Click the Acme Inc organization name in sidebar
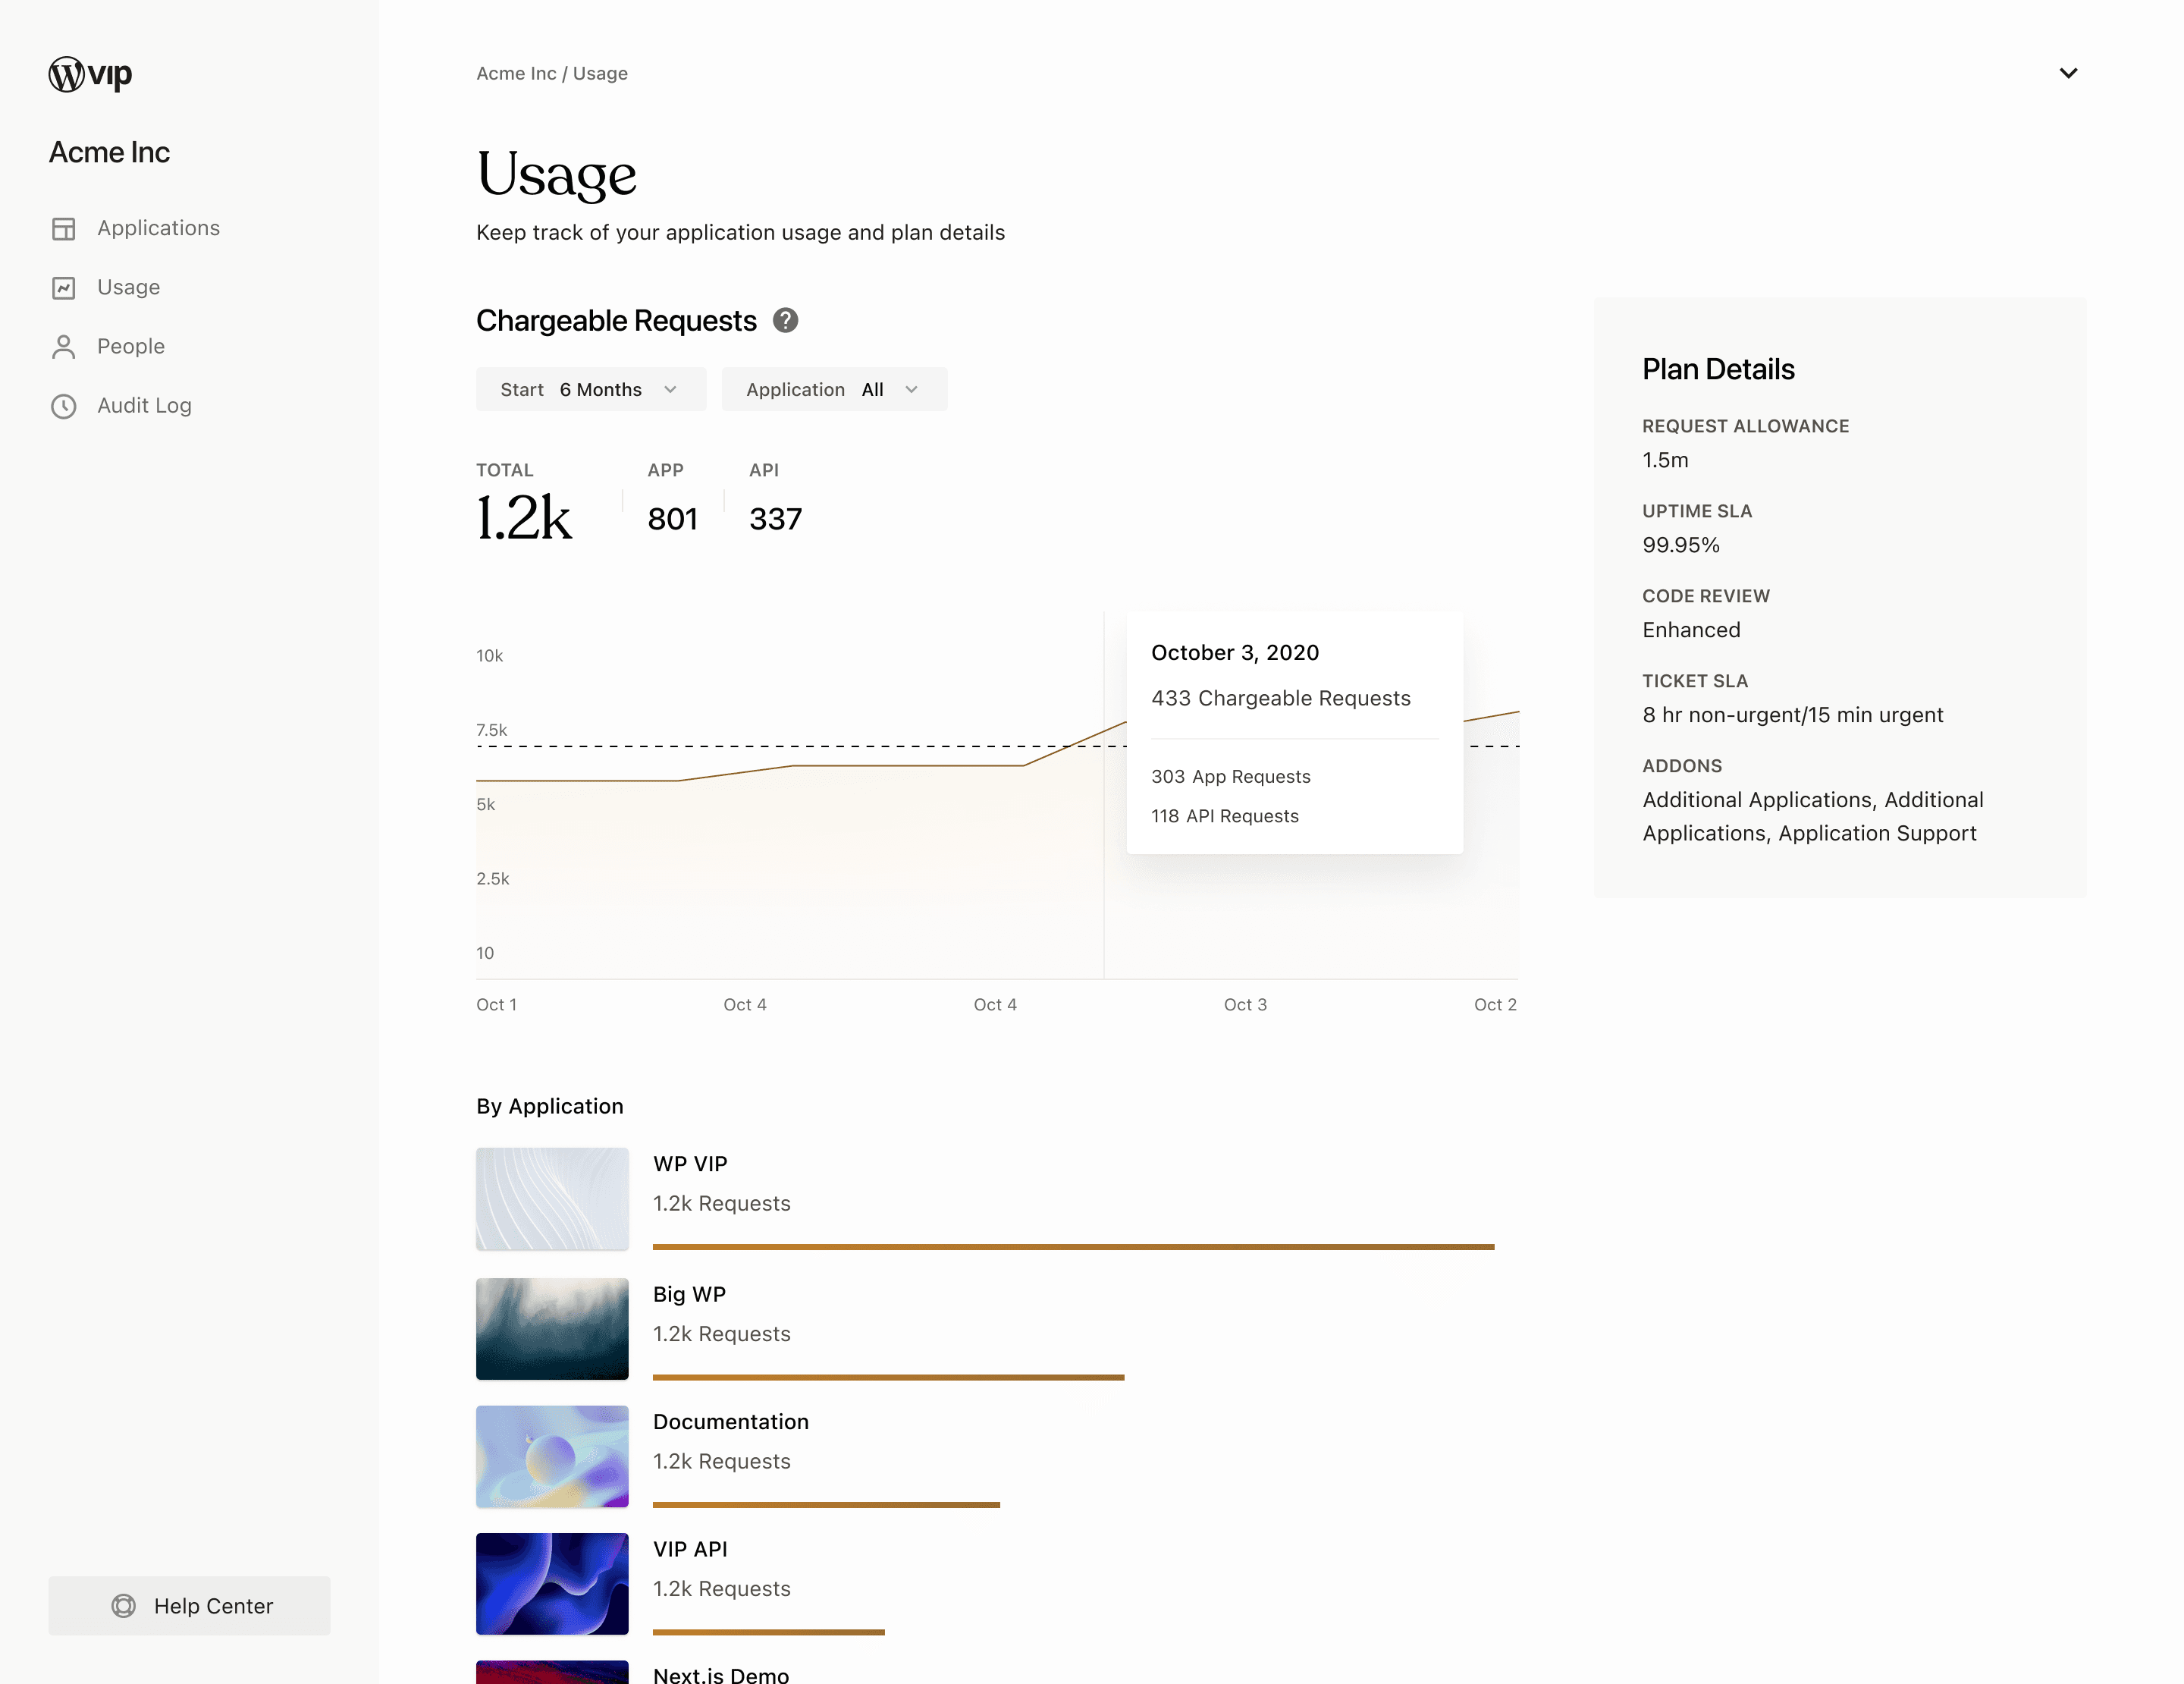Image resolution: width=2184 pixels, height=1684 pixels. 109,152
